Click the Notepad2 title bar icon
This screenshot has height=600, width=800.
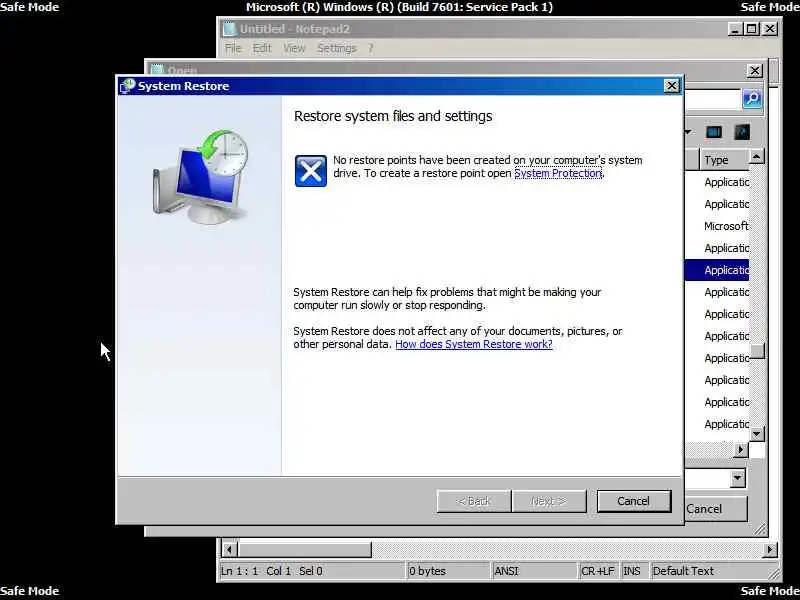(230, 29)
